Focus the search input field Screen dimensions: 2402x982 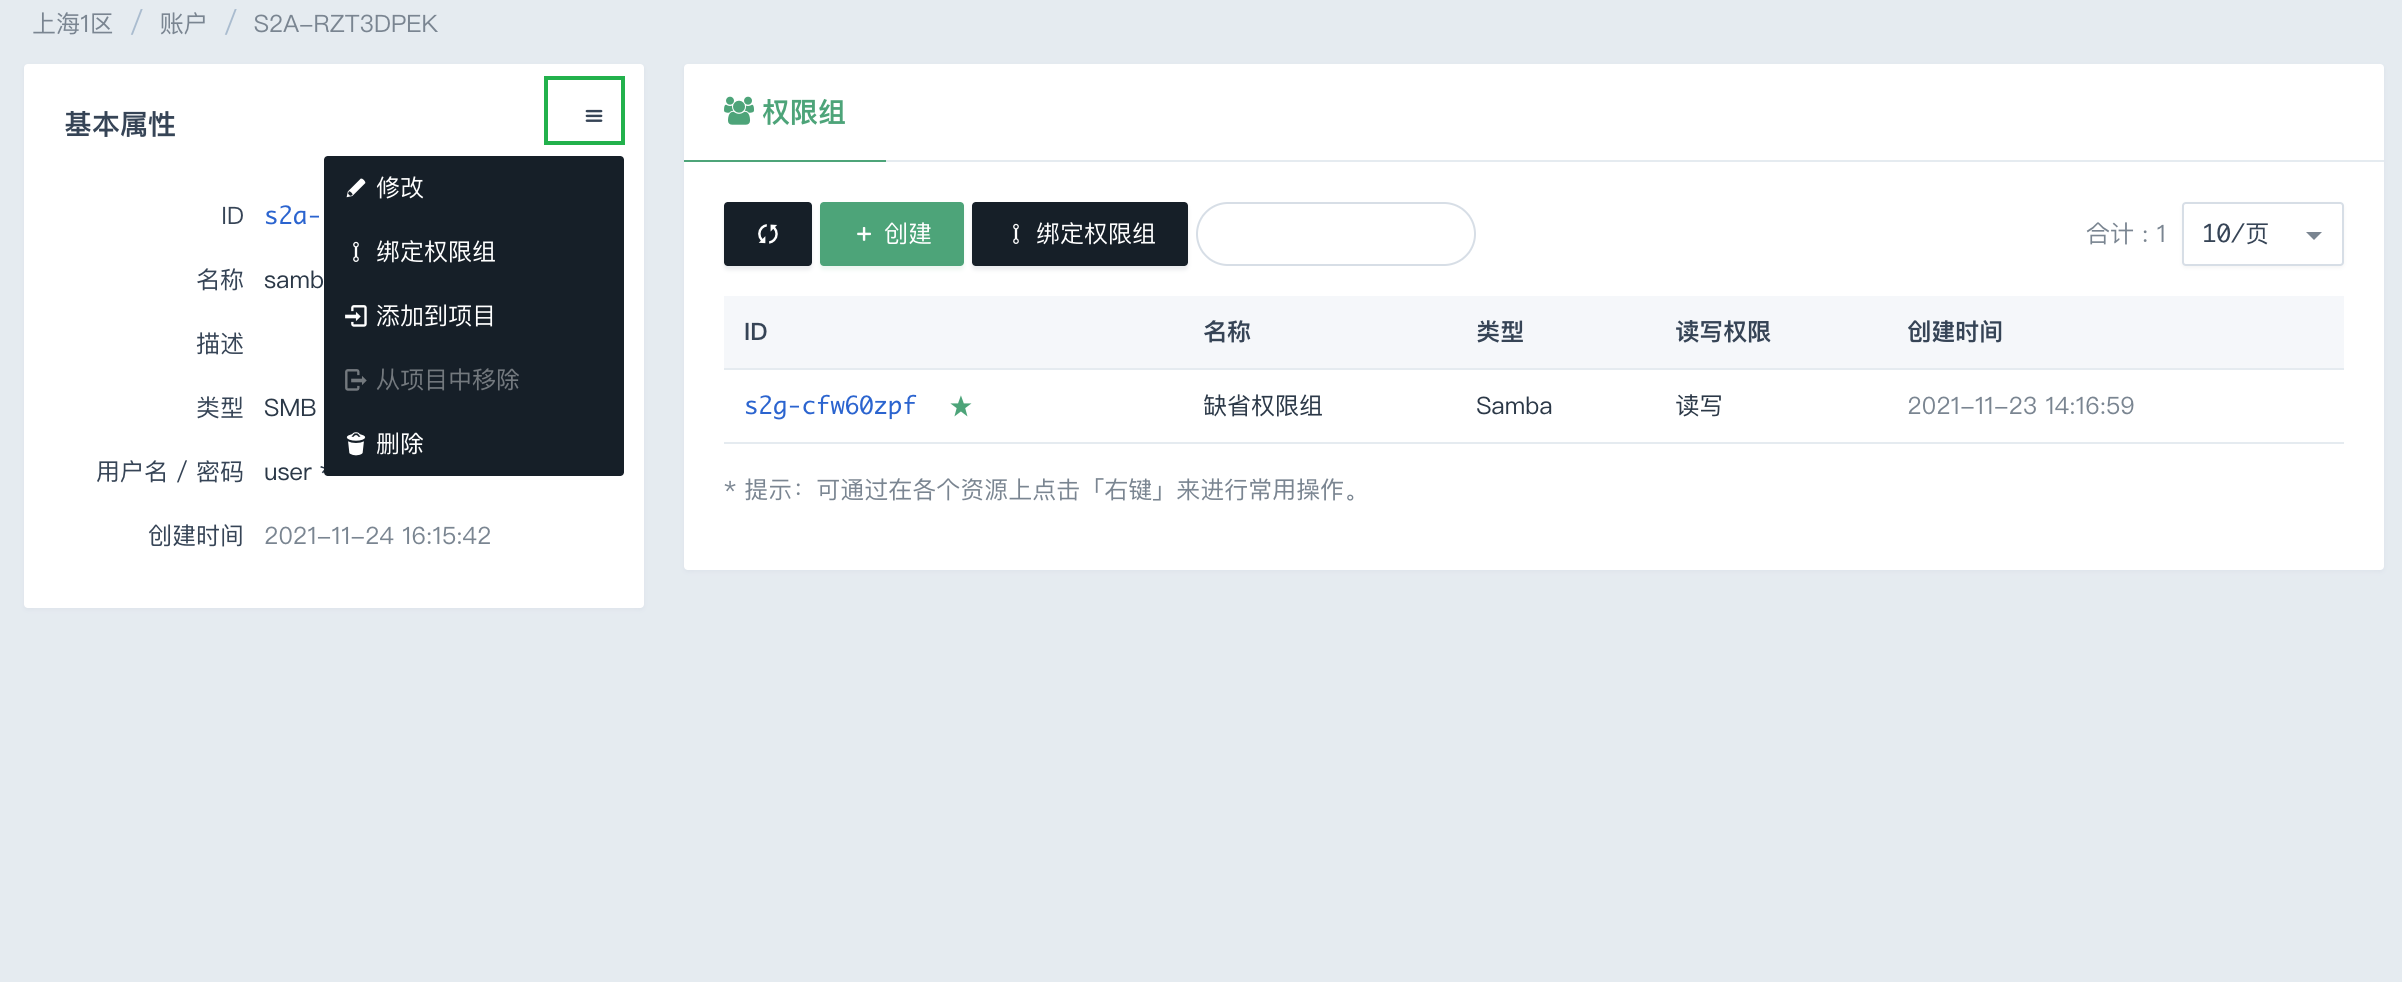pyautogui.click(x=1335, y=234)
